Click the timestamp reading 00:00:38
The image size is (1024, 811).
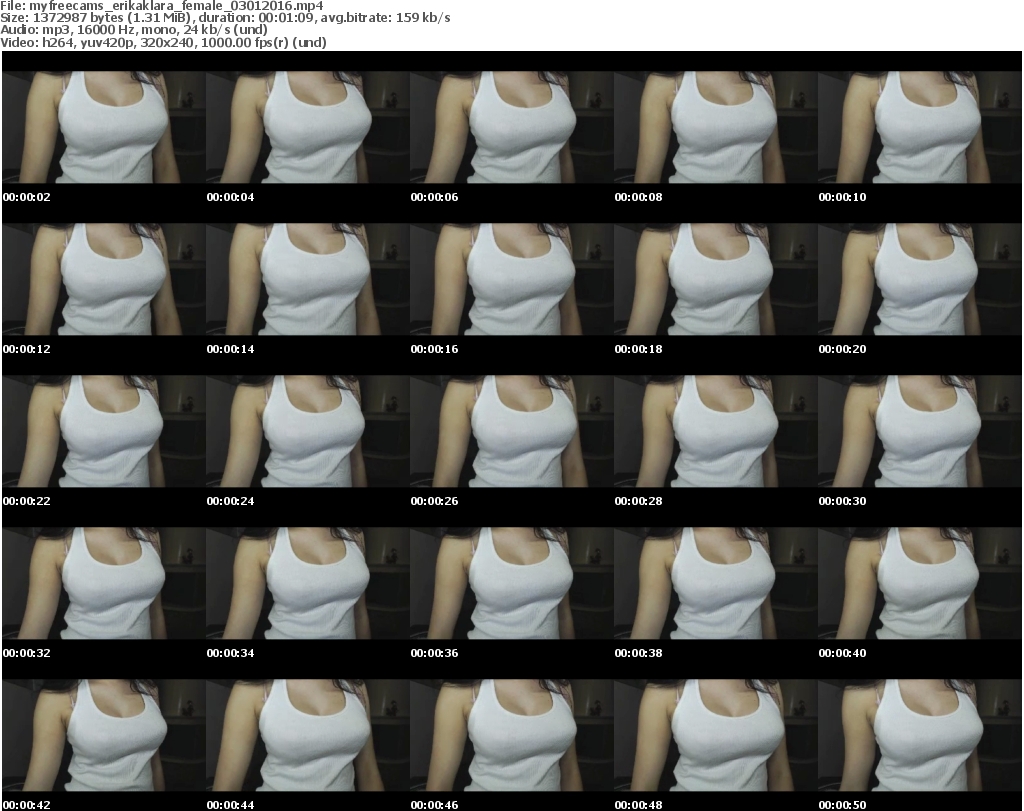point(638,654)
